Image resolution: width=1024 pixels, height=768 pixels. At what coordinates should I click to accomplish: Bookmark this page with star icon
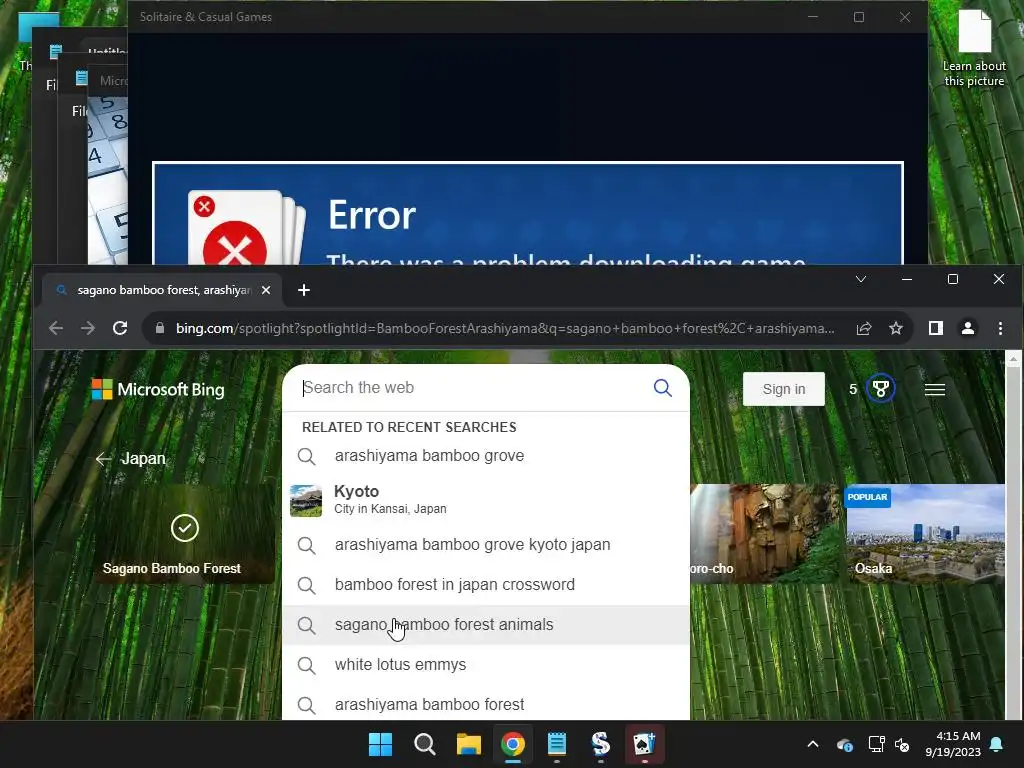896,328
